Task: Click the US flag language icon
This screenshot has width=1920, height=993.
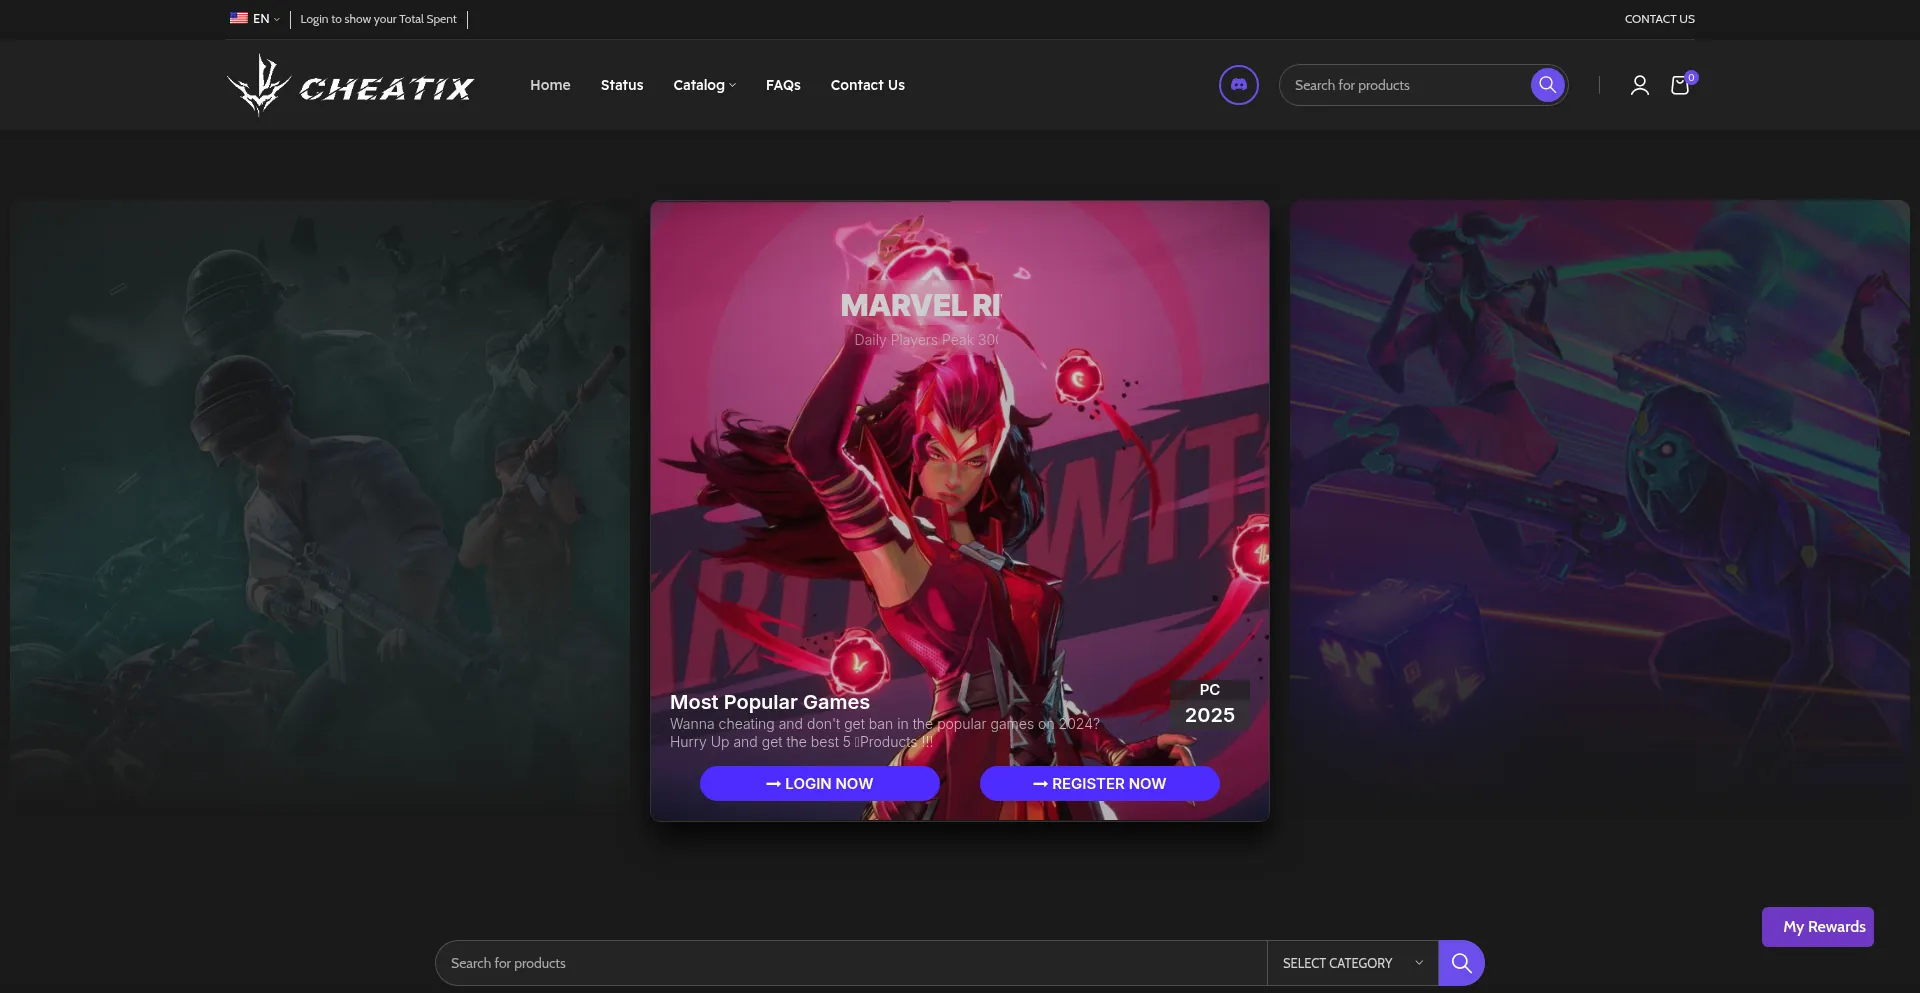Action: pyautogui.click(x=238, y=18)
